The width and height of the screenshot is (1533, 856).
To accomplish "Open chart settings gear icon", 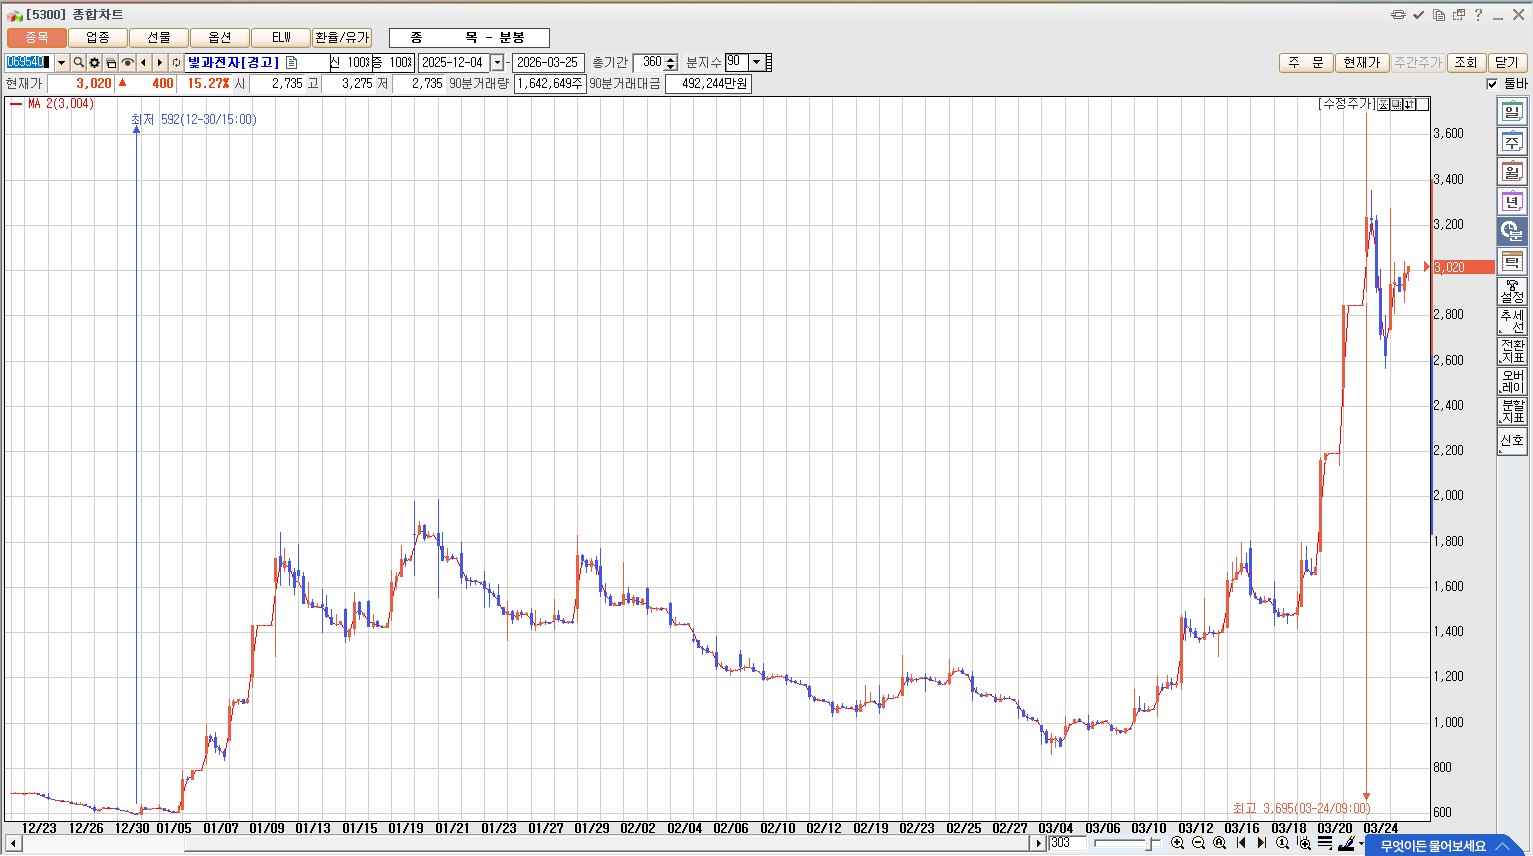I will 95,63.
